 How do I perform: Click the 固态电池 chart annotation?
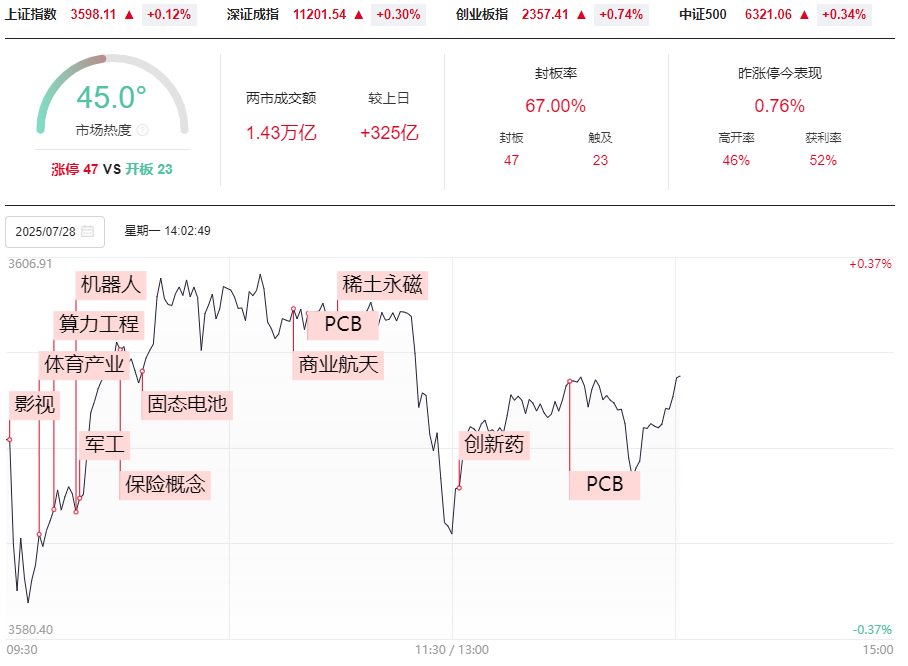click(187, 404)
